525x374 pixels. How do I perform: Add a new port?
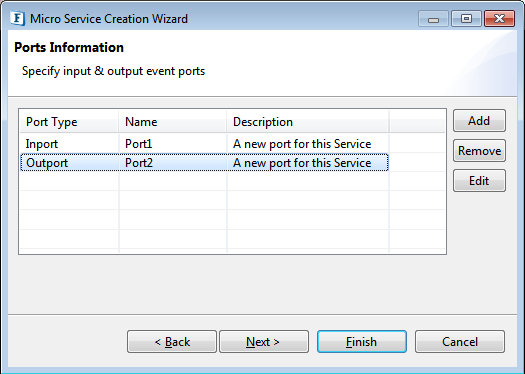[x=479, y=121]
